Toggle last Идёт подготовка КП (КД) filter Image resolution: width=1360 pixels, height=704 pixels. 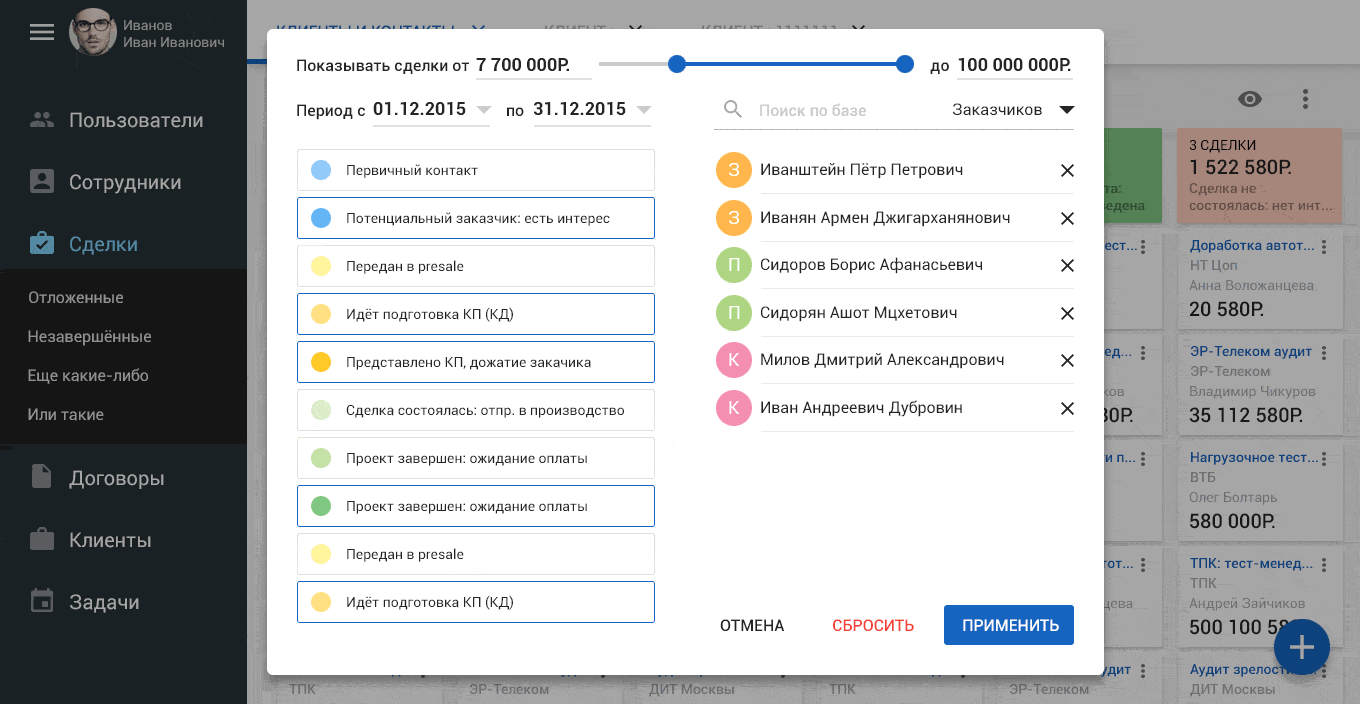[x=476, y=602]
